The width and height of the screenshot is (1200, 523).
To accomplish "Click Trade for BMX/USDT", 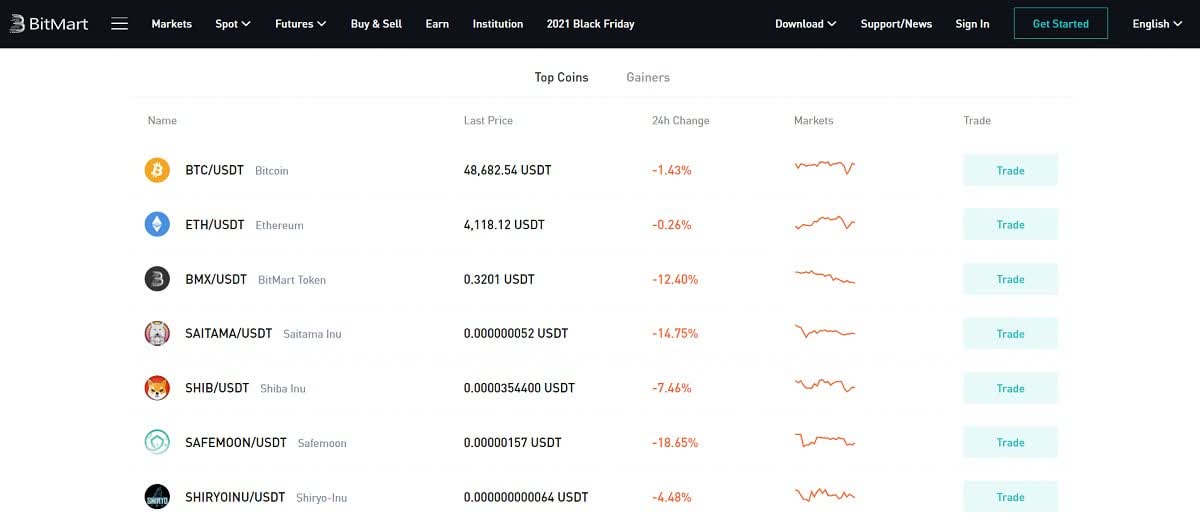I will 1010,279.
